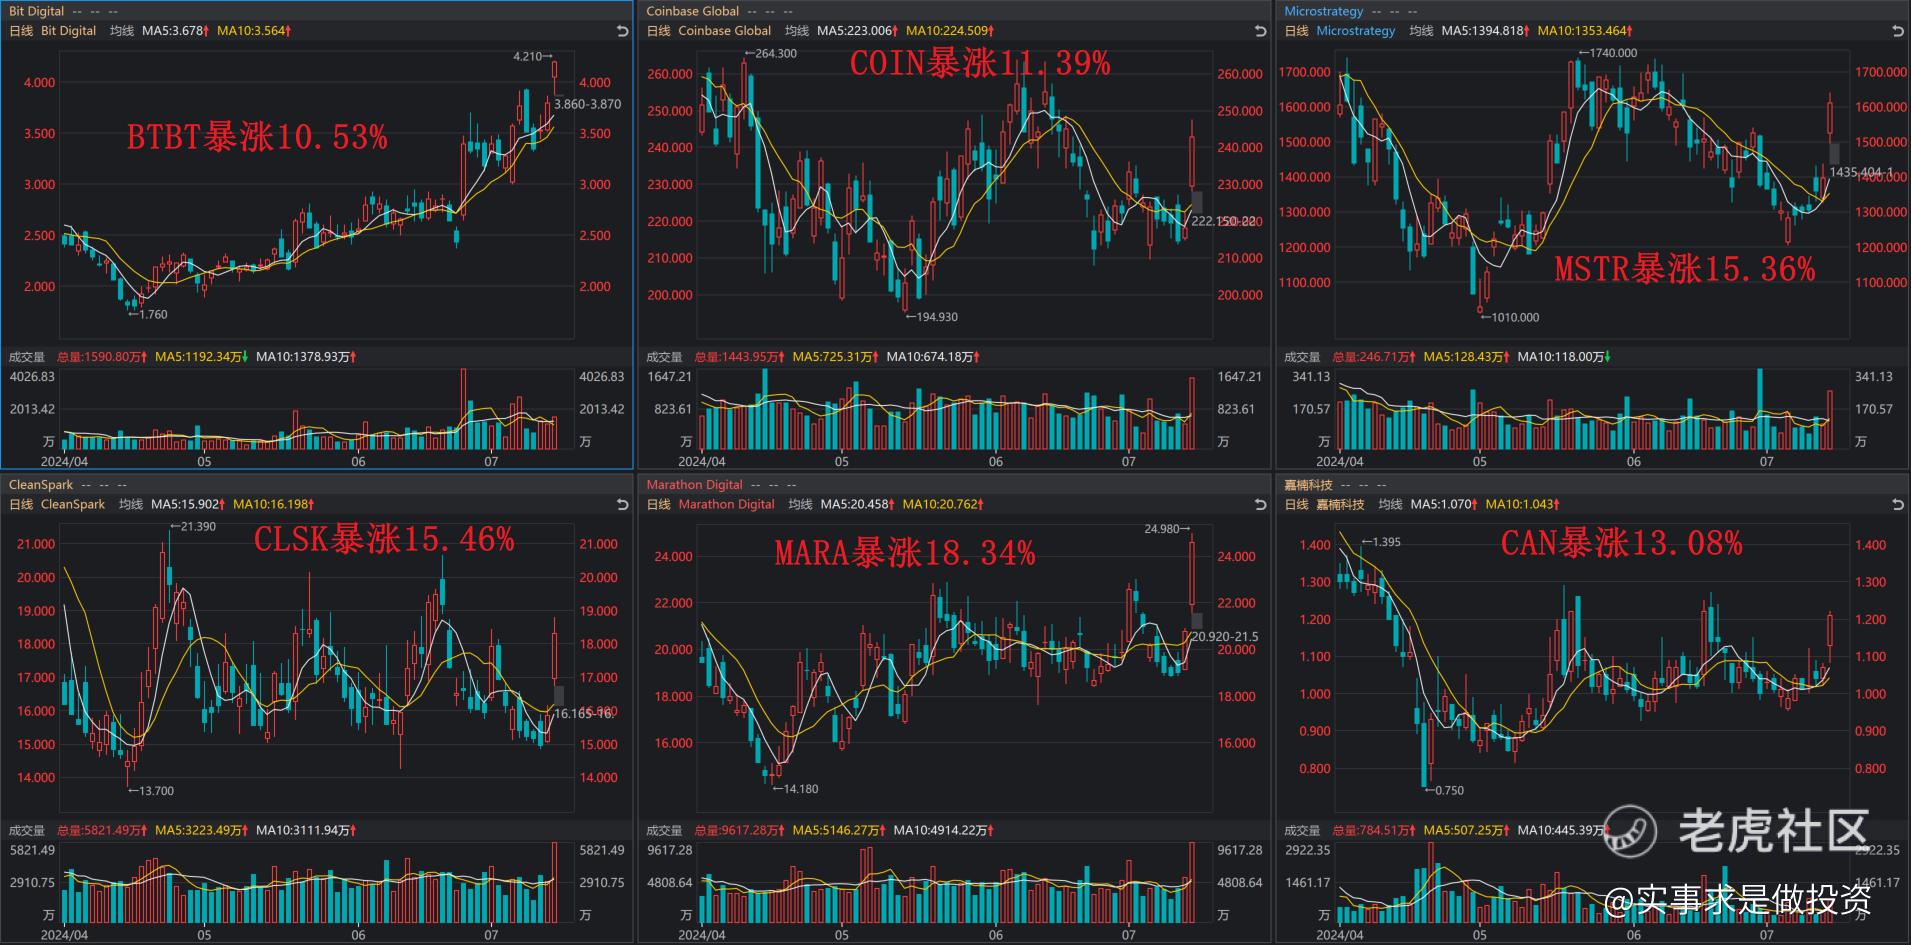Screen dimensions: 1911x945
Task: Open the 日线 period selector in the Bit Digital panel
Action: click(x=21, y=31)
